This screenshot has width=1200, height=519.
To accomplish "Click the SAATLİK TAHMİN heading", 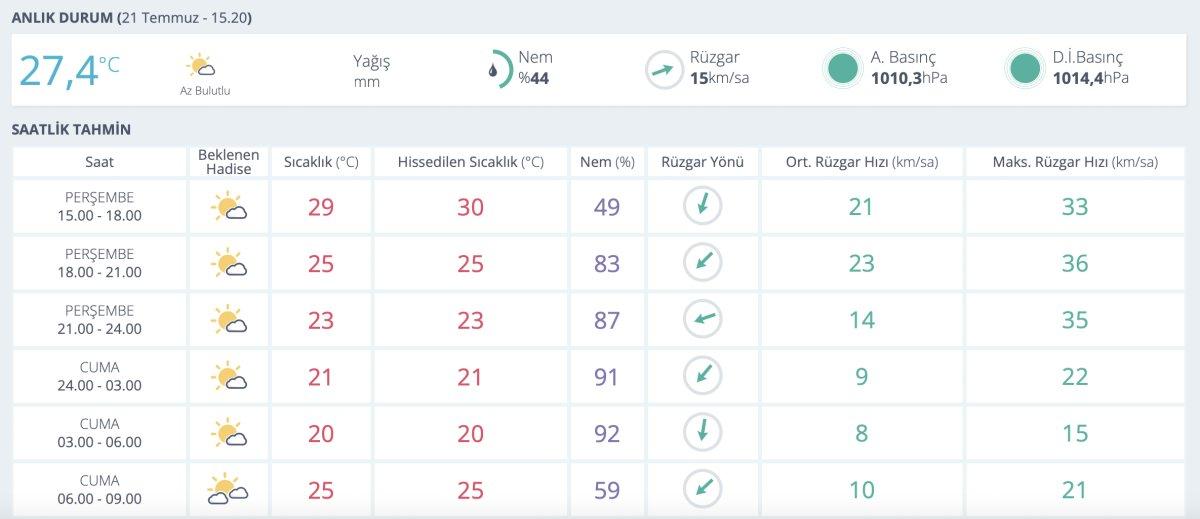I will (x=71, y=130).
